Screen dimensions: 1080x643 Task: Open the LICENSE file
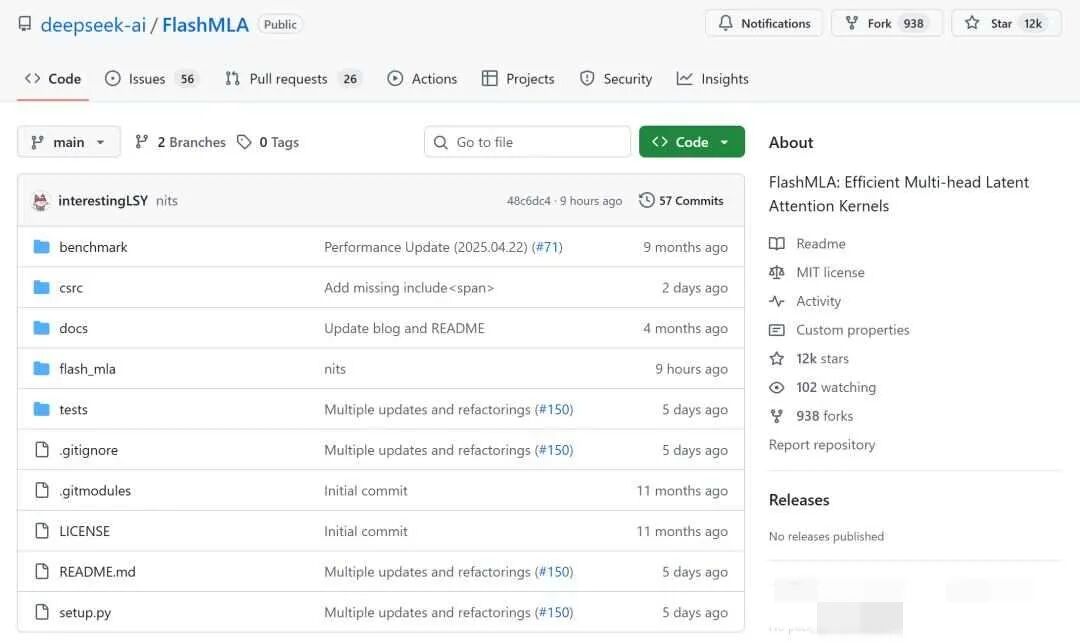84,531
